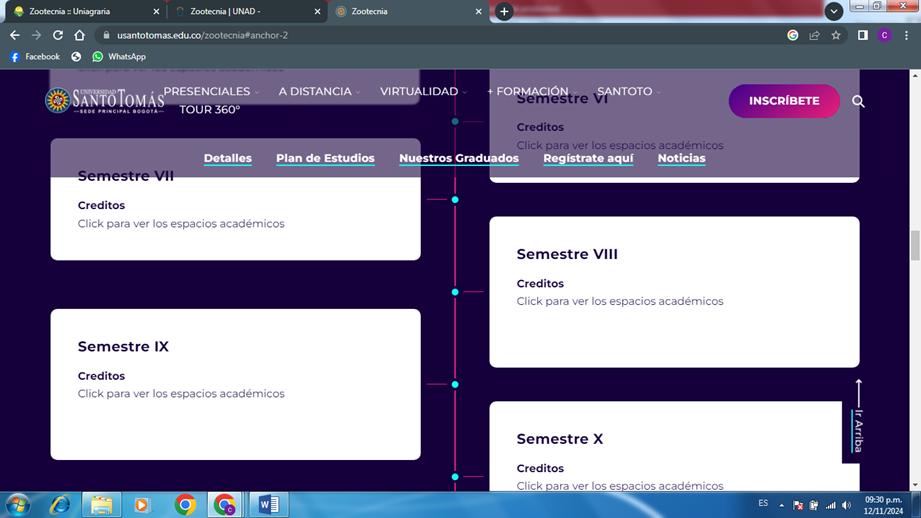Expand the PRESENCIALES dropdown menu
Viewport: 921px width, 518px height.
[210, 91]
